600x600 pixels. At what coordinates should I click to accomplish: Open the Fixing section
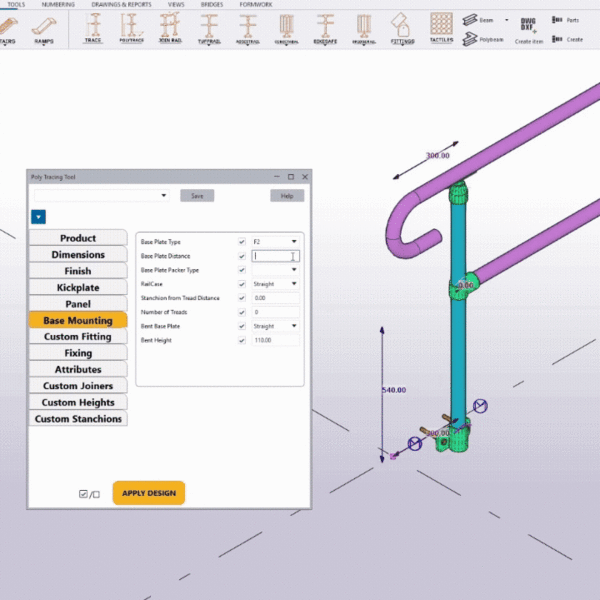click(x=78, y=353)
